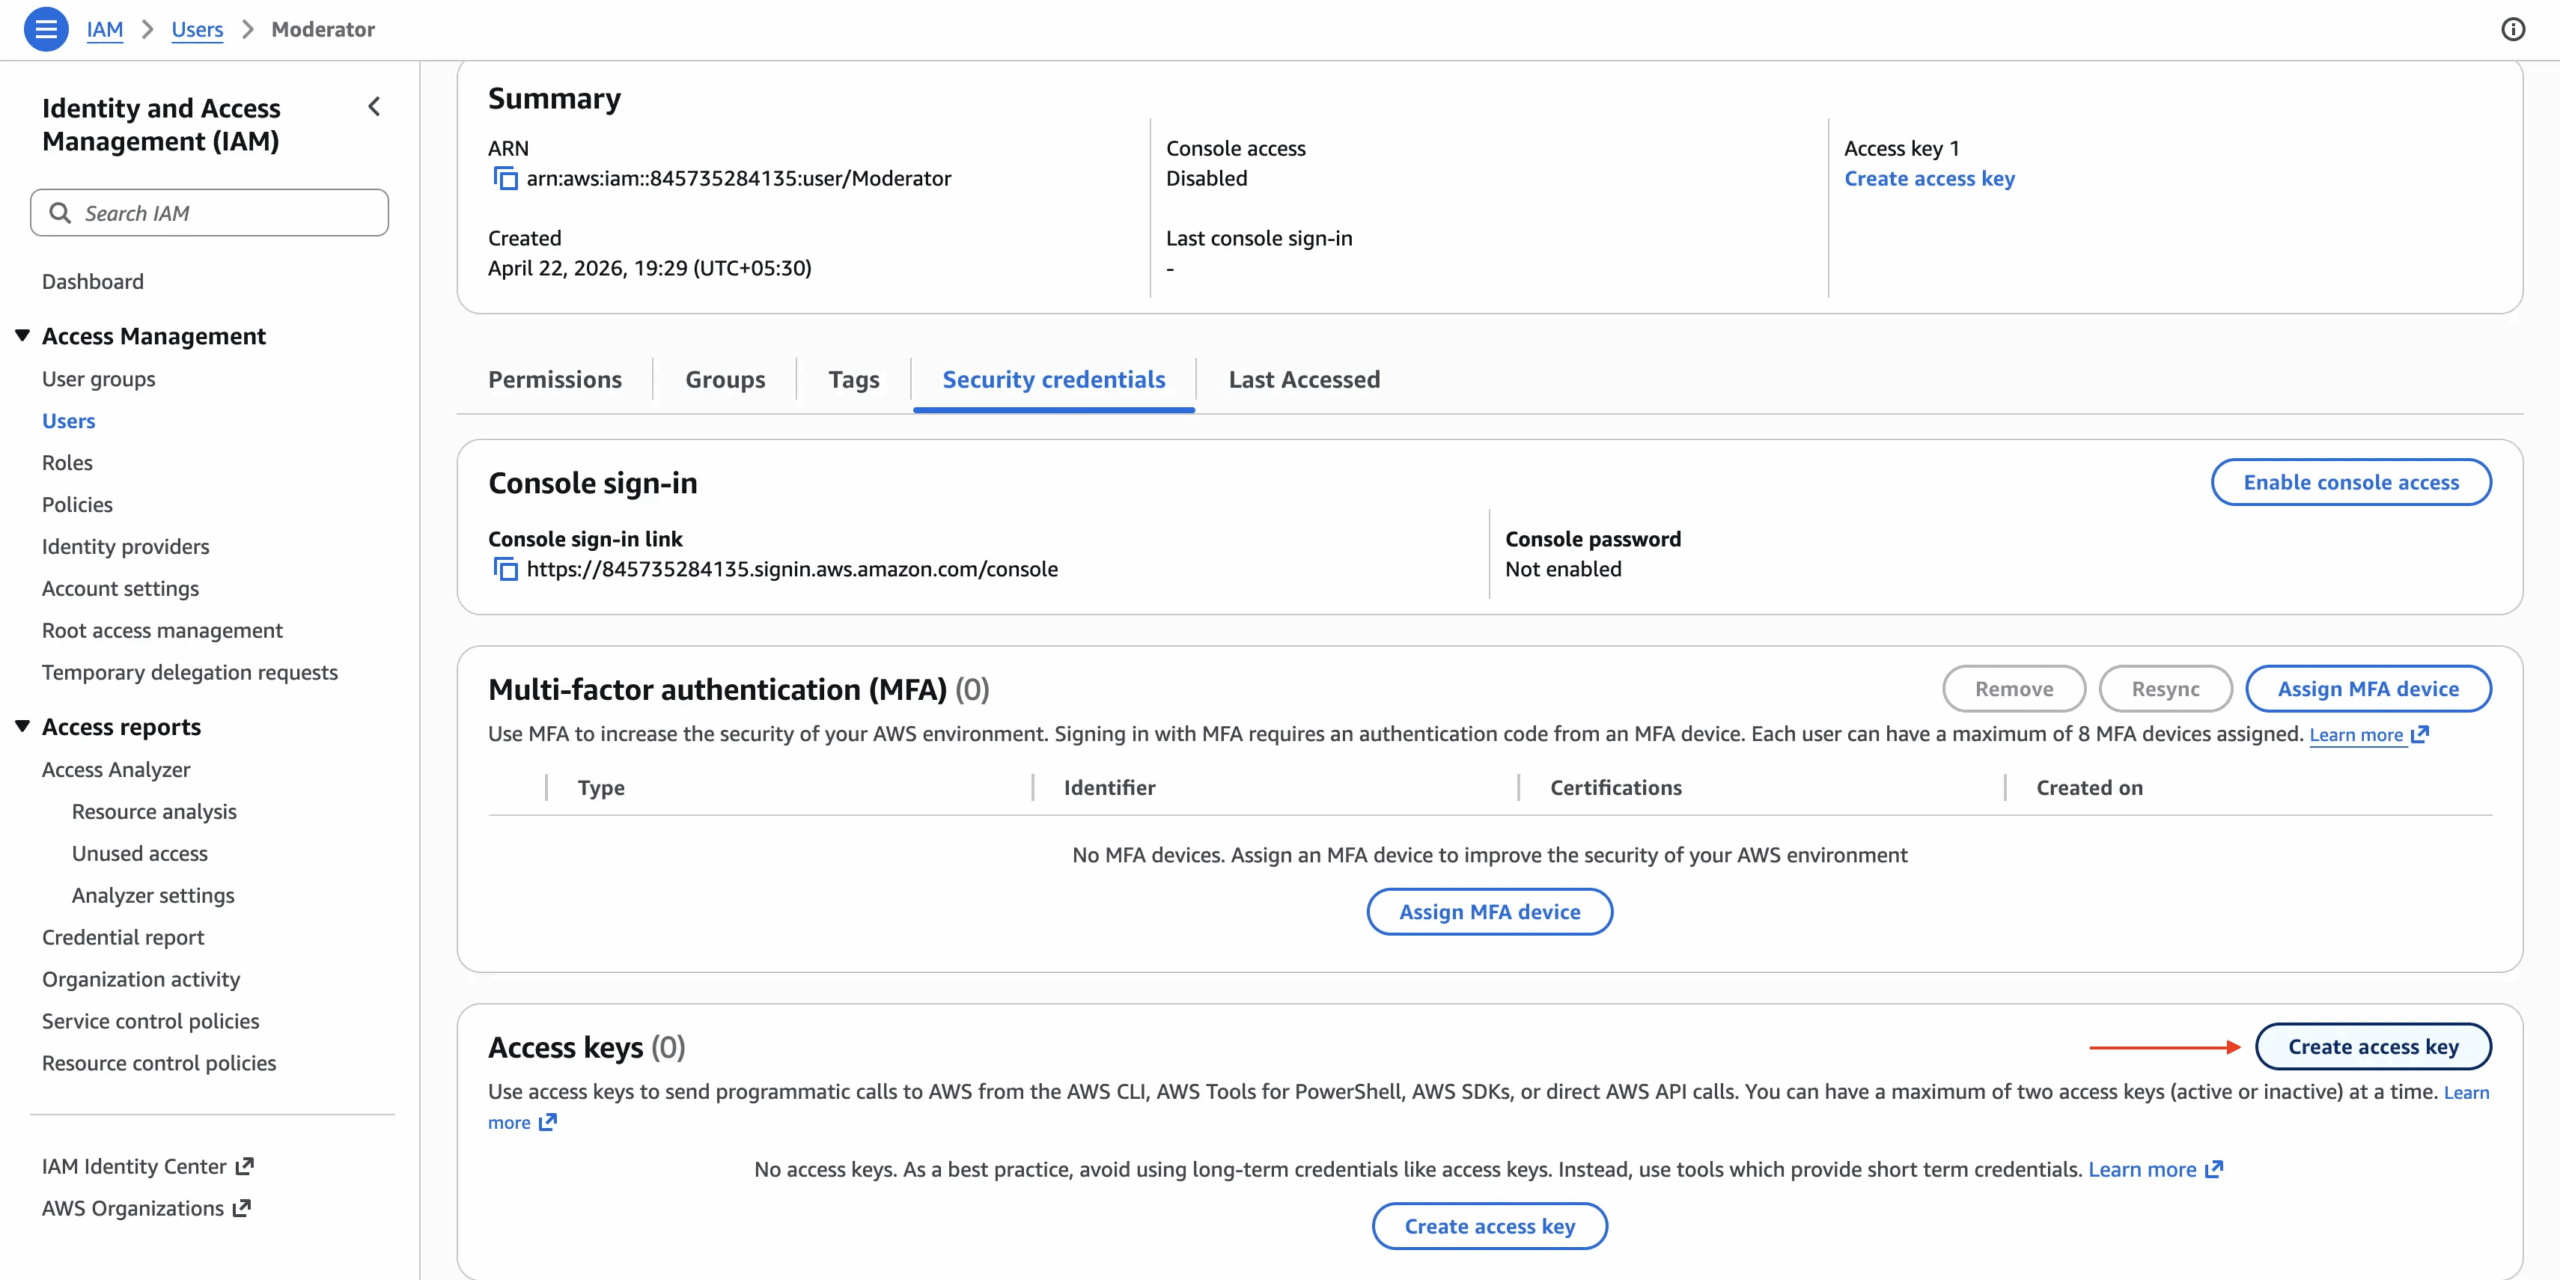Open the hamburger navigation menu icon
Image resolution: width=2560 pixels, height=1280 pixels.
tap(46, 29)
